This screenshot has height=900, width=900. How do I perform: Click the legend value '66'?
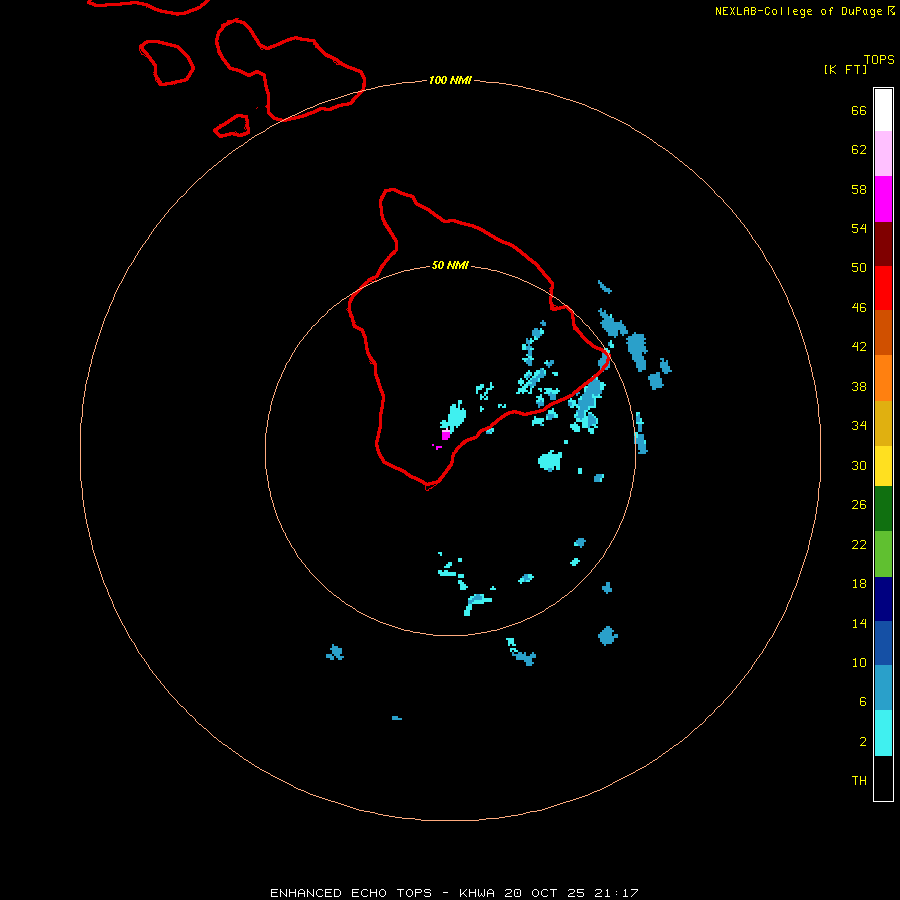click(x=859, y=110)
